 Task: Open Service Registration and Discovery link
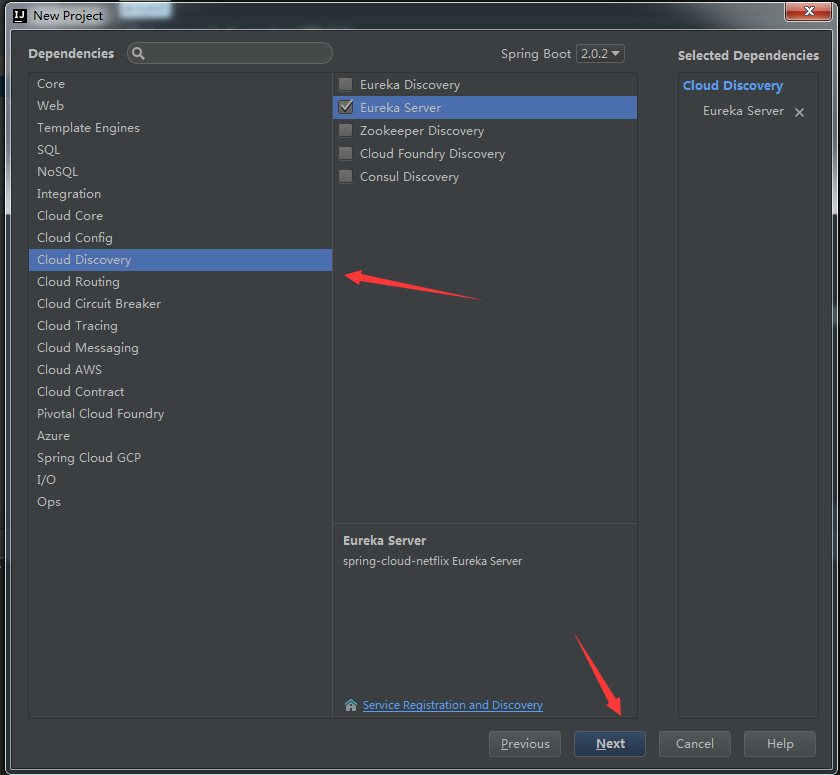453,705
